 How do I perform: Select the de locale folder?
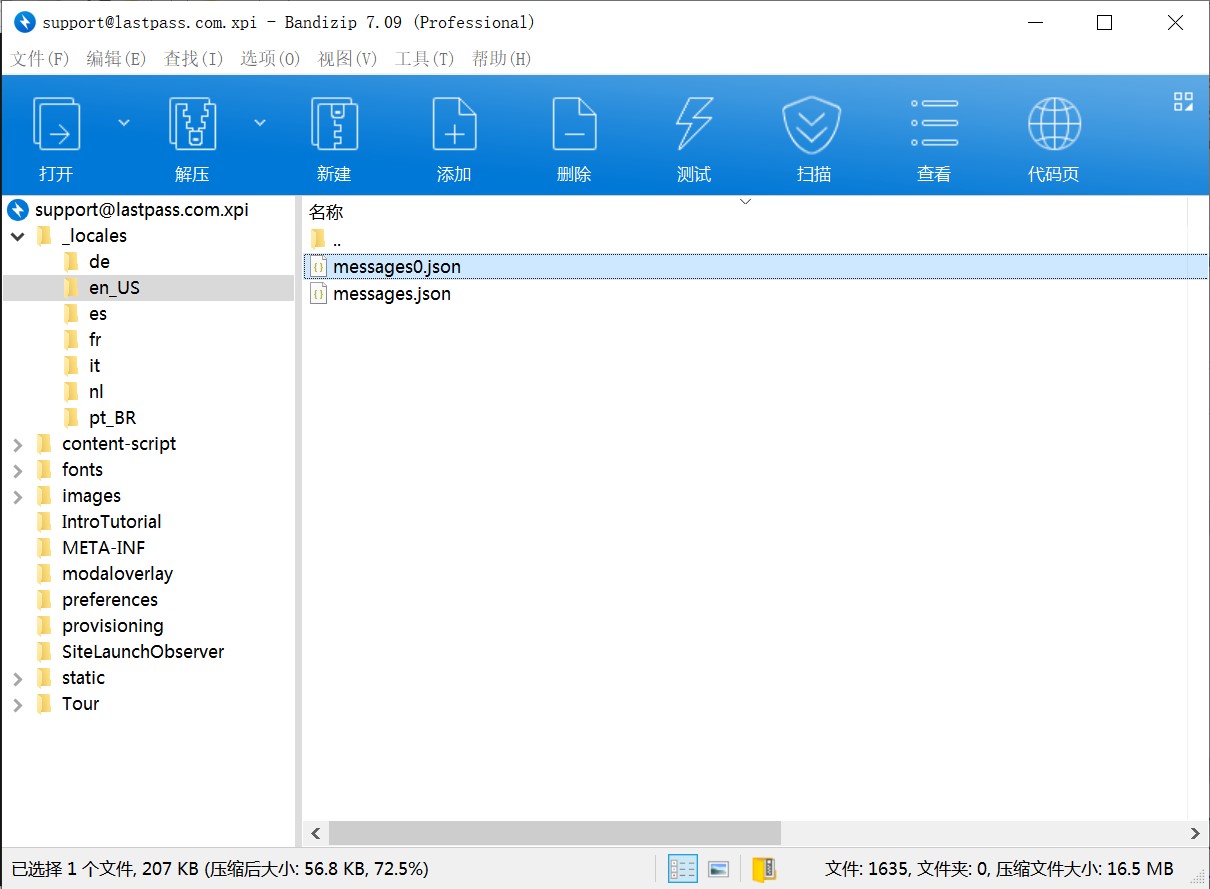pyautogui.click(x=99, y=262)
